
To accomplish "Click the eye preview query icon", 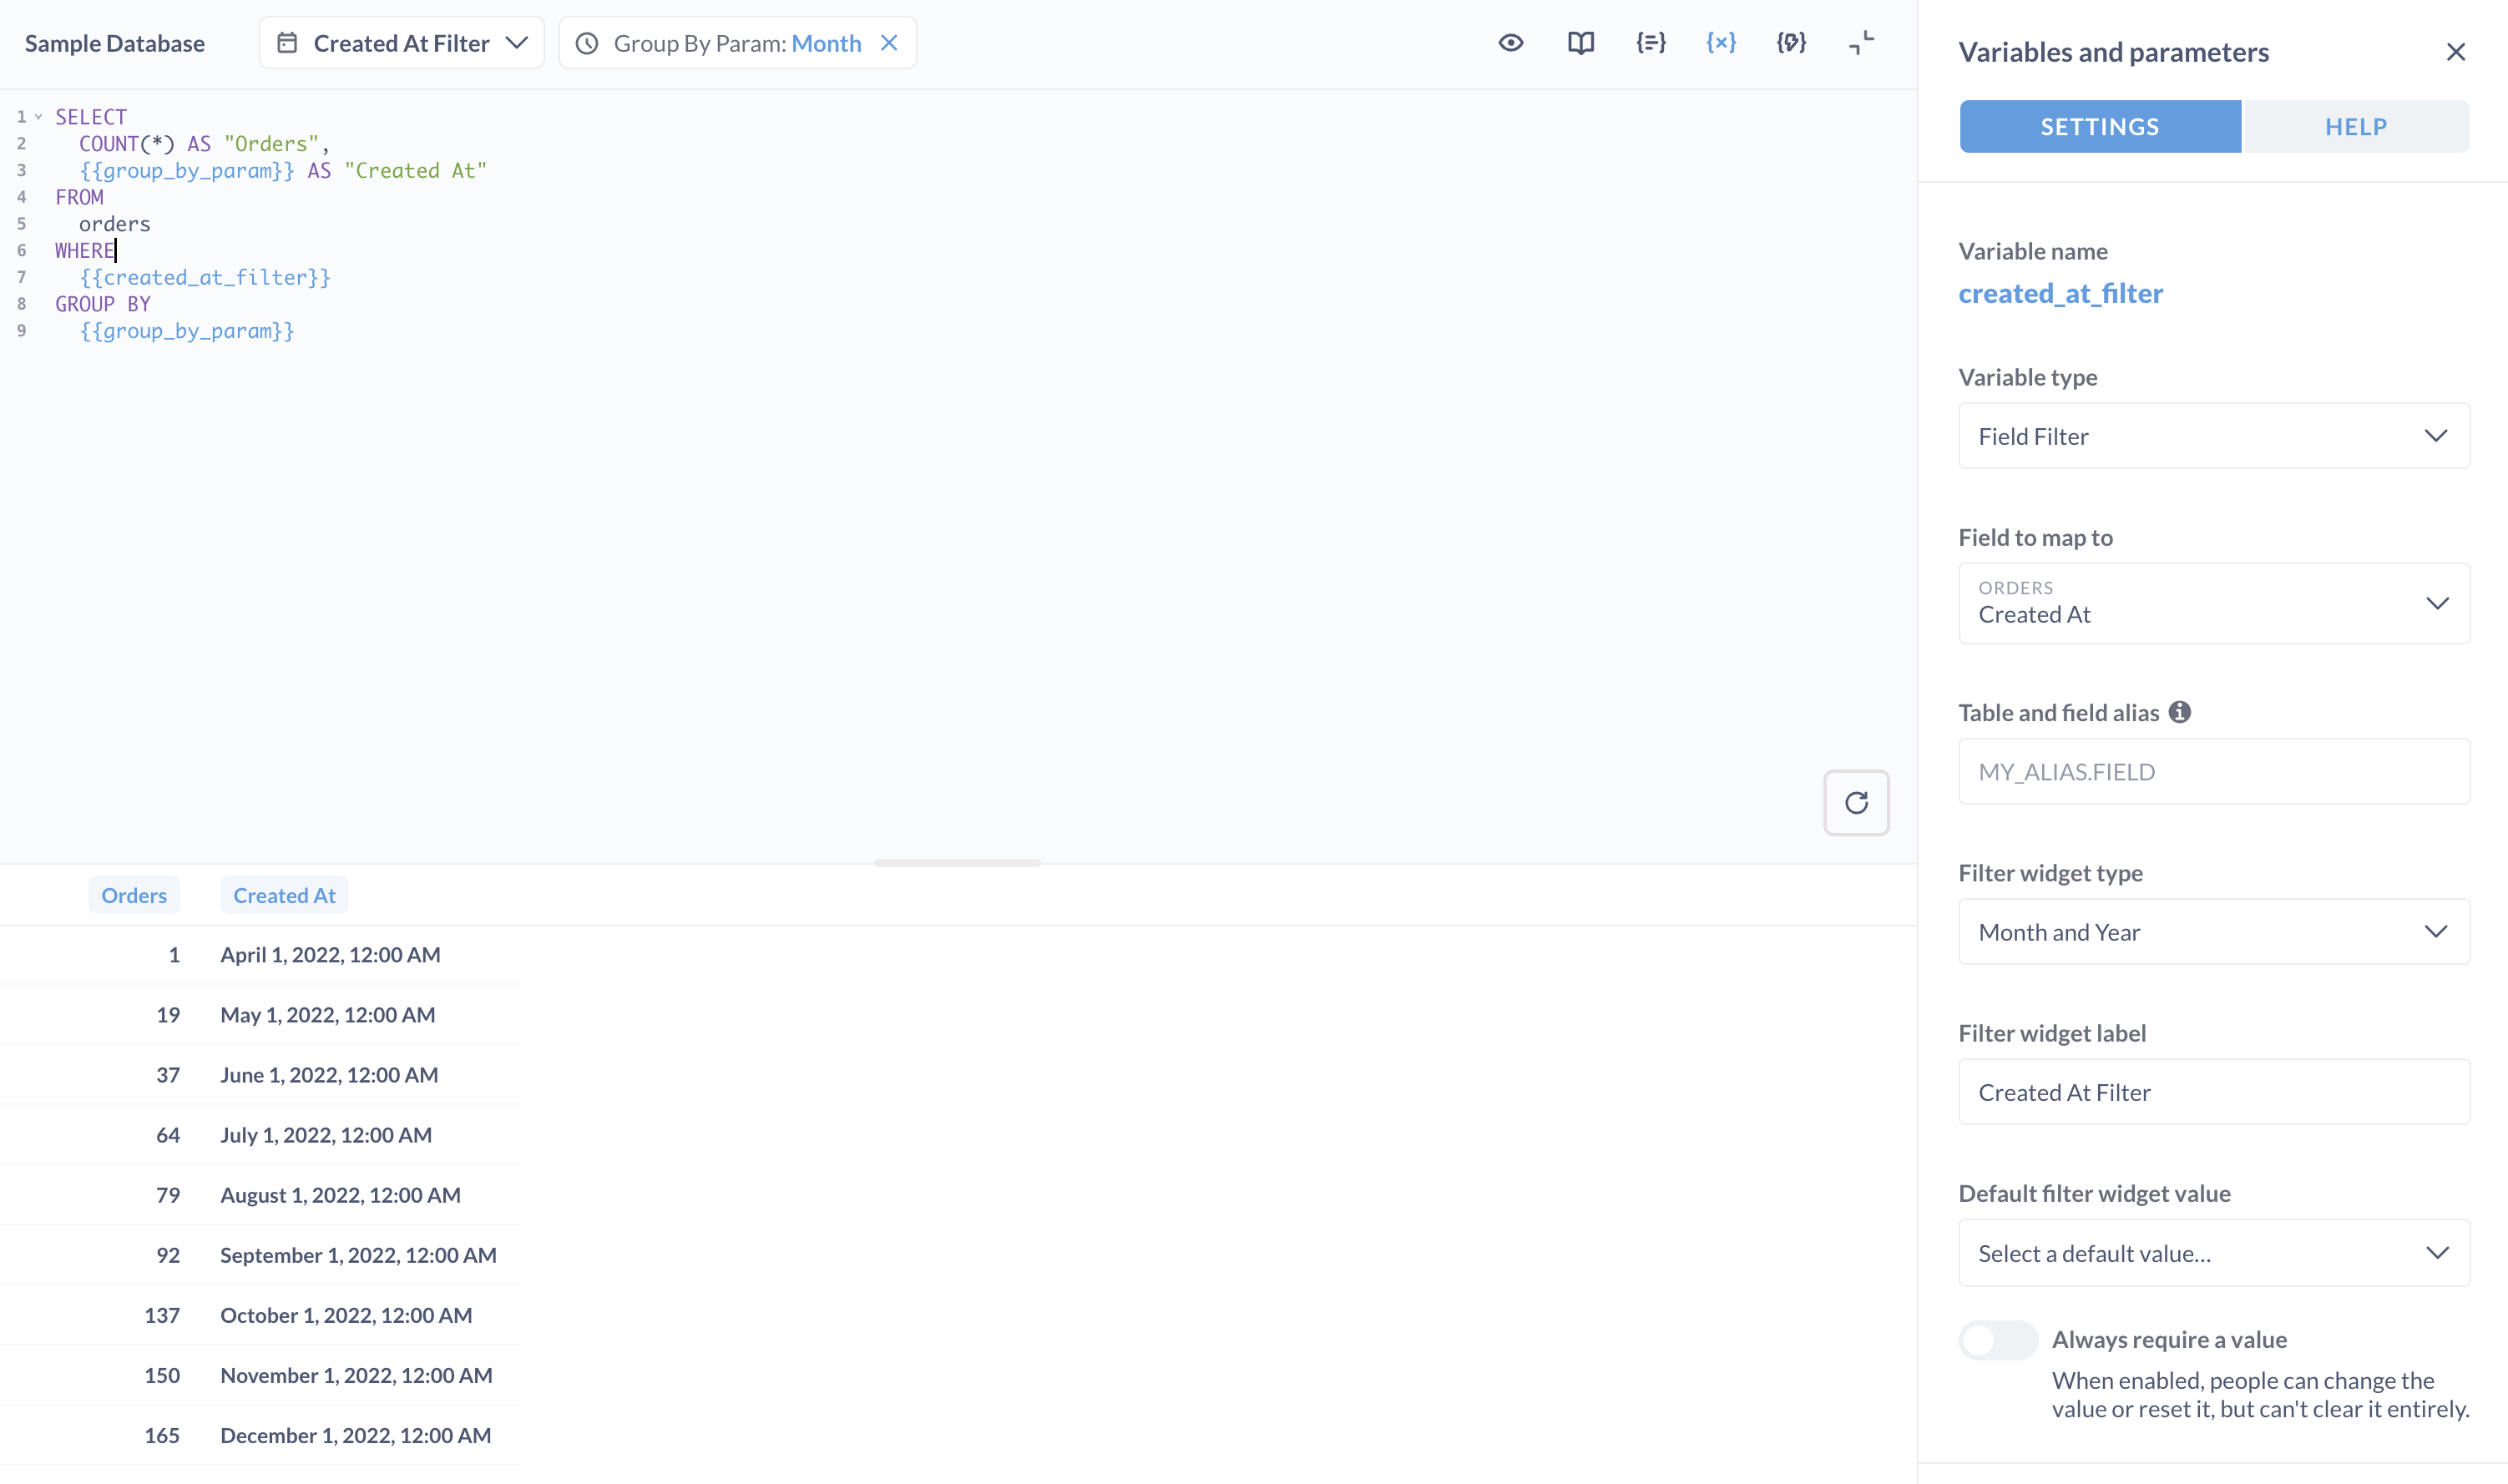I will click(1510, 43).
